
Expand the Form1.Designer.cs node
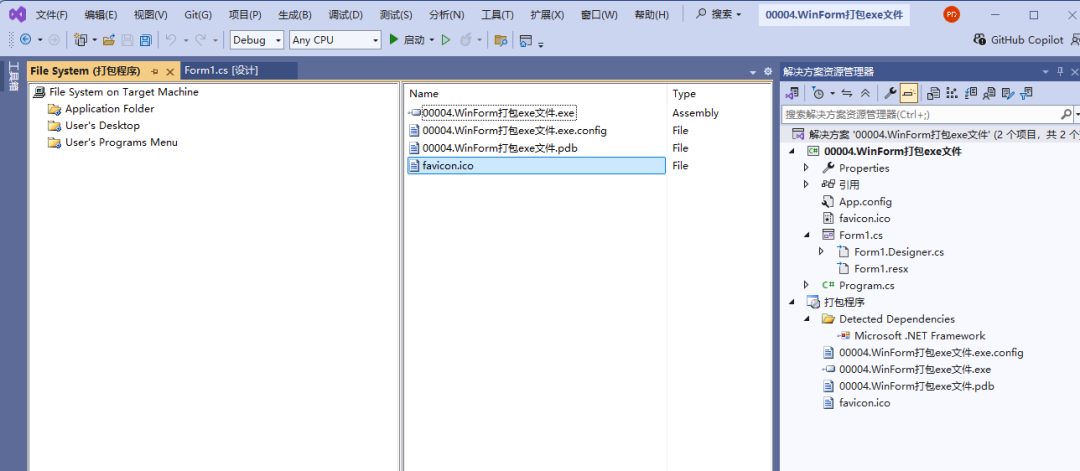tap(821, 252)
